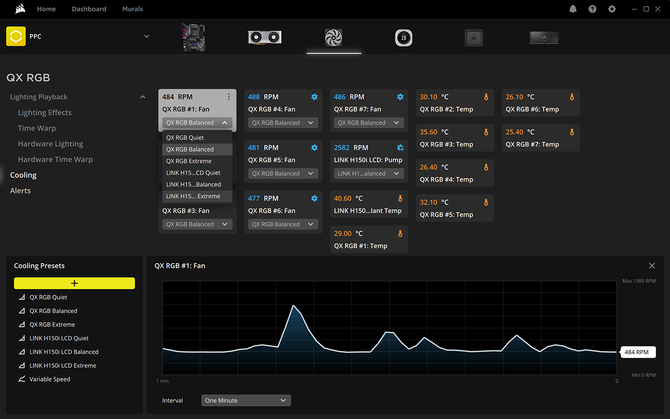Open the Cooling section in sidebar
Viewport: 670px width, 419px height.
coord(23,175)
